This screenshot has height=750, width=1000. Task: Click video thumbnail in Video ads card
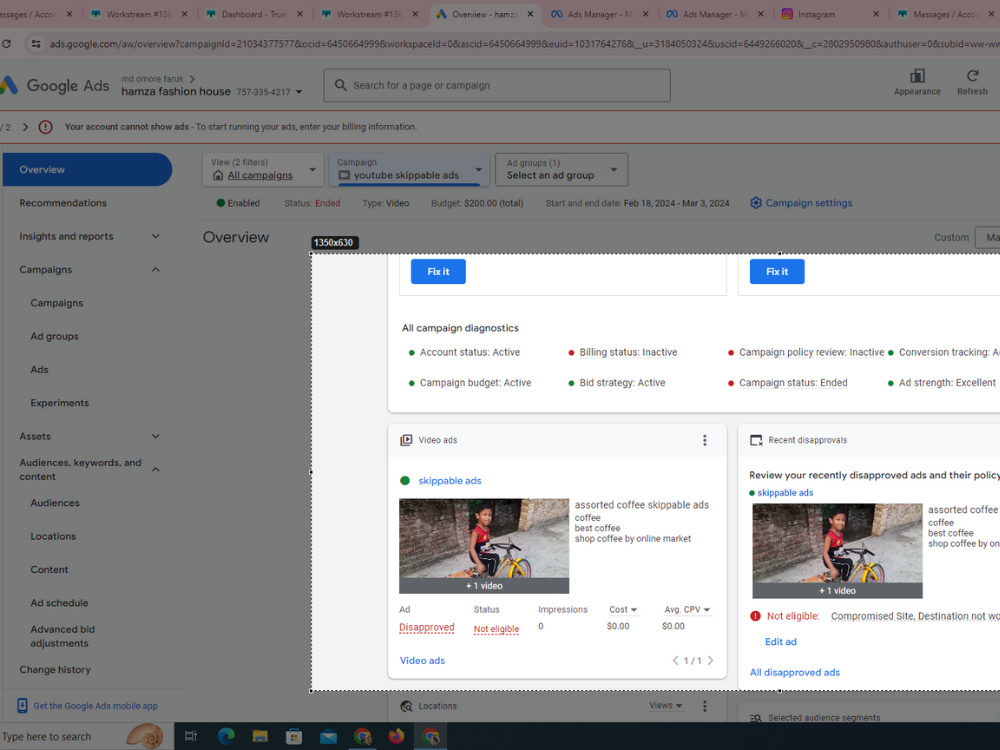484,546
